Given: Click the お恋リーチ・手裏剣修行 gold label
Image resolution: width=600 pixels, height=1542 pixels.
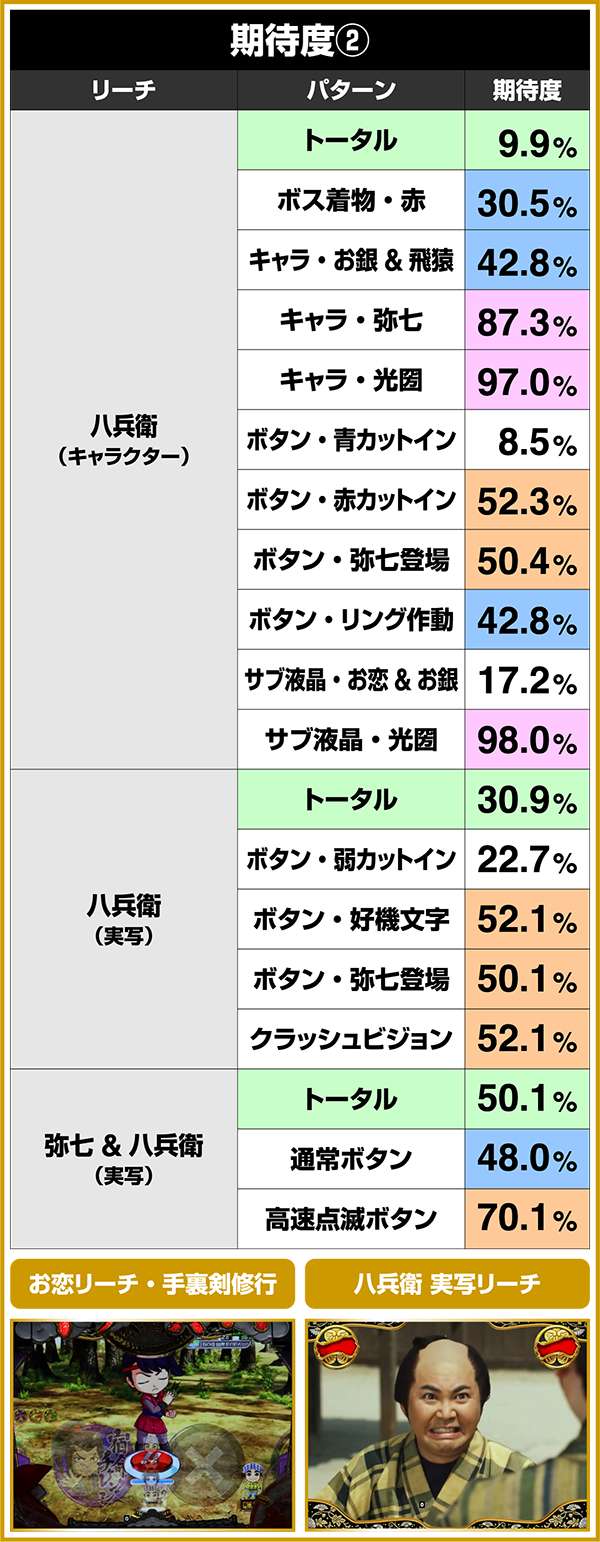Looking at the screenshot, I should 153,1284.
